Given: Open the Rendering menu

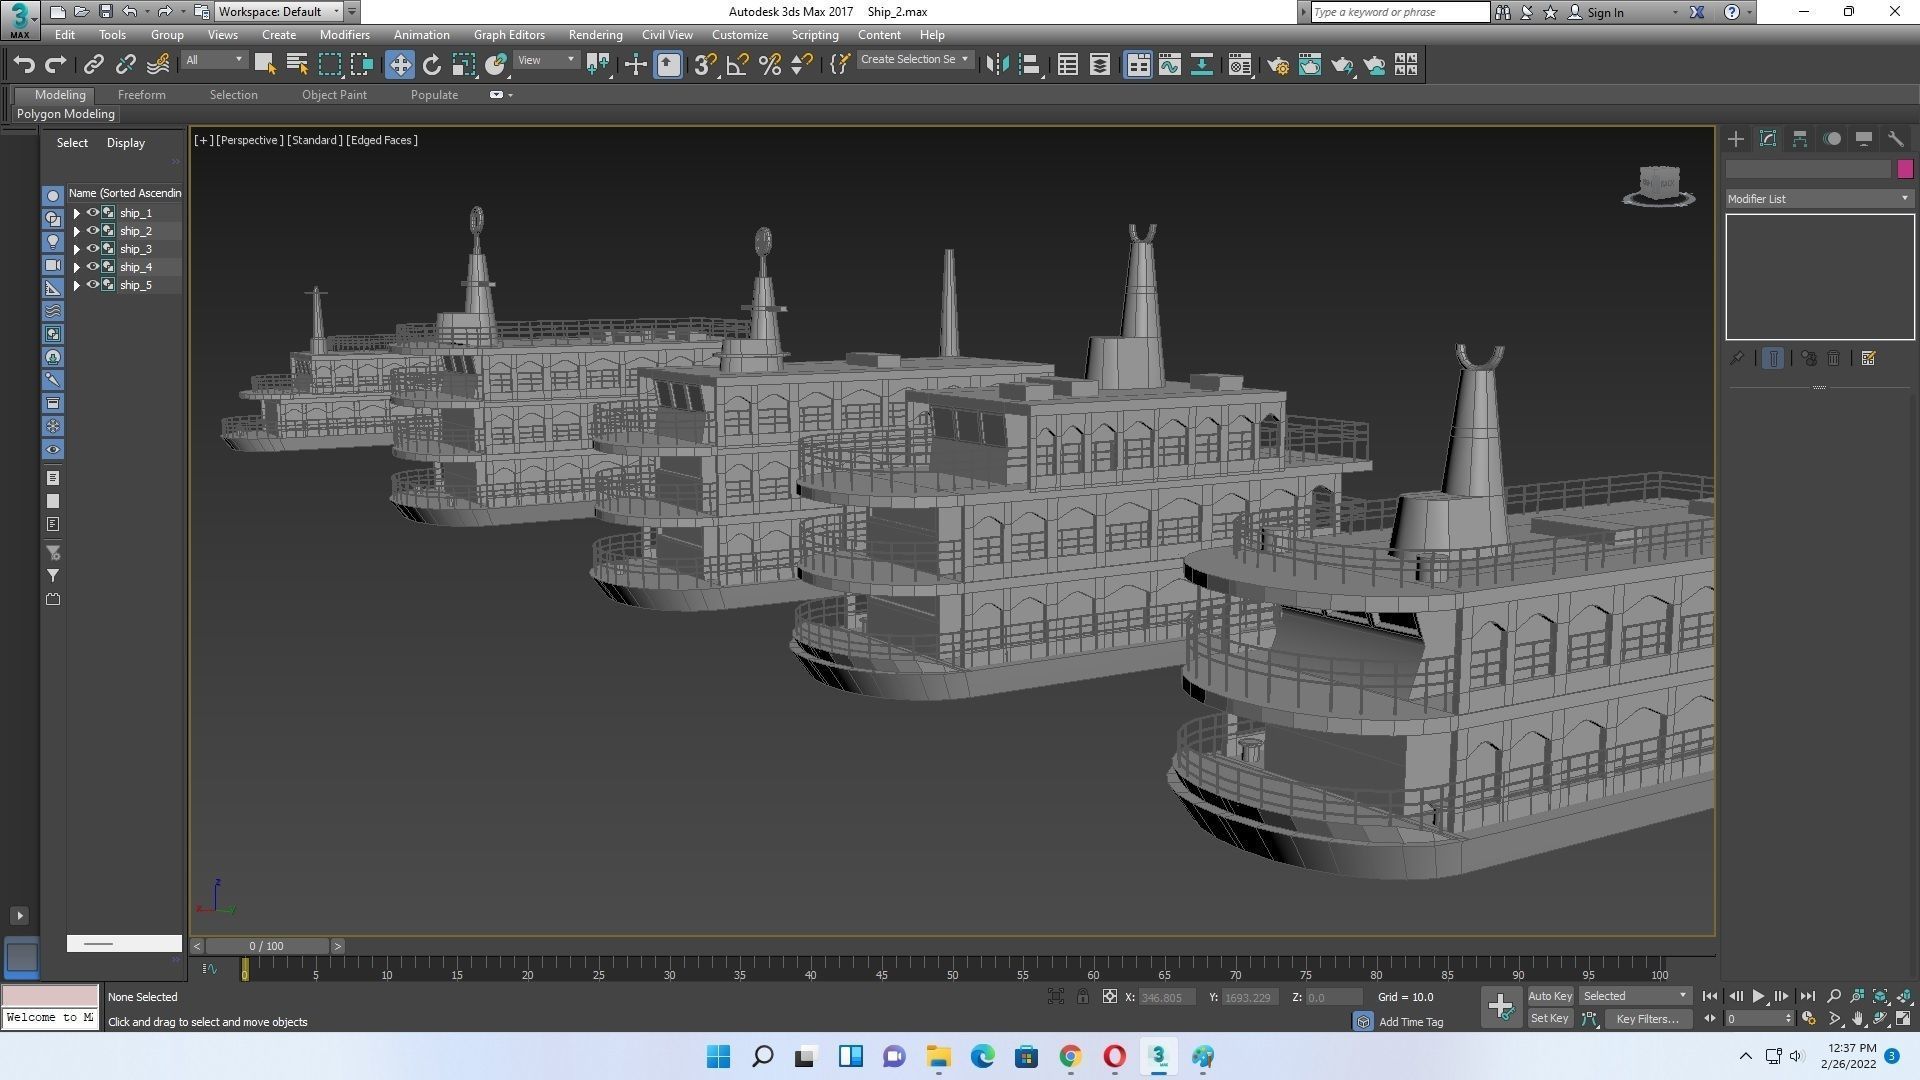Looking at the screenshot, I should 595,35.
